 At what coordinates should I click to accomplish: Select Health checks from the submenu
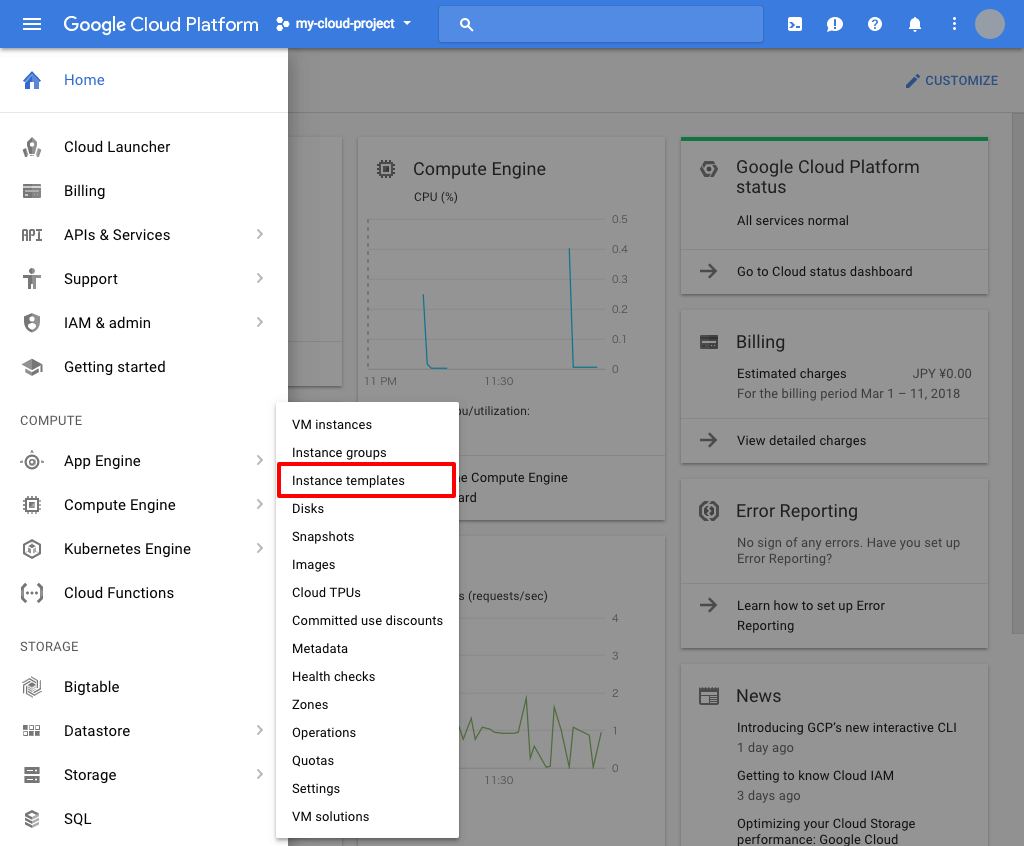pos(367,677)
